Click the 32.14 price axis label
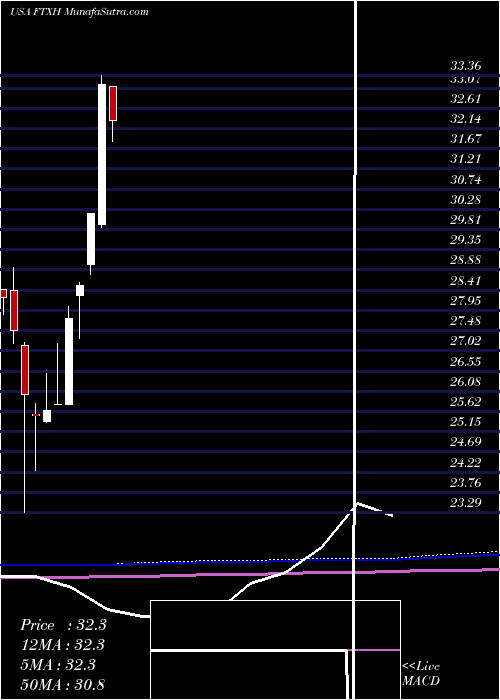Screen dimensions: 500x700 tap(466, 119)
